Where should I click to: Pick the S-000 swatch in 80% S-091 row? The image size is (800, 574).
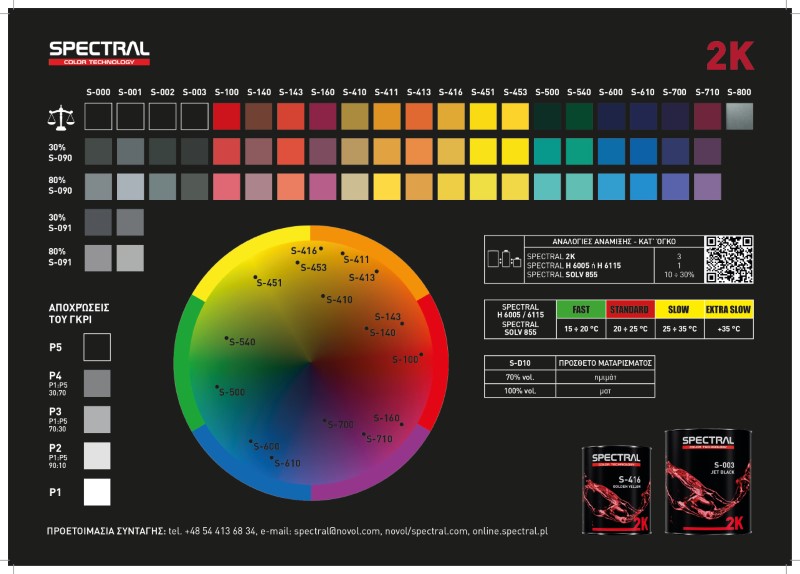(x=98, y=258)
